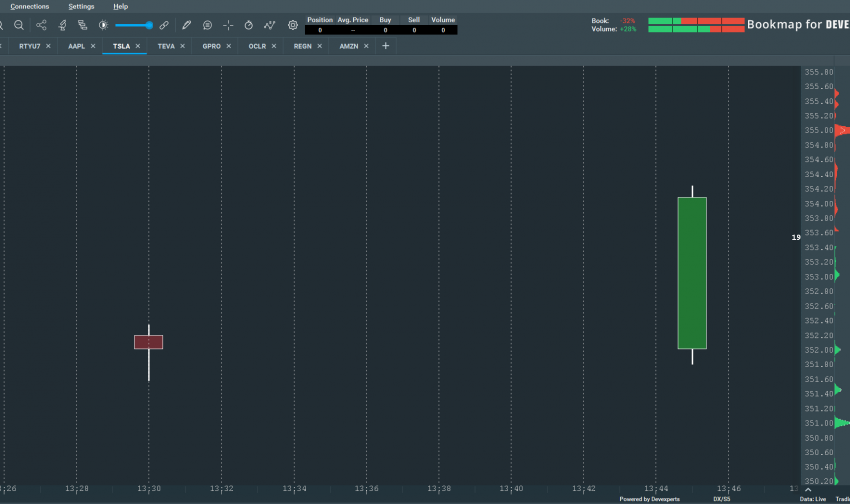Click the Data: Live status text

coord(813,499)
